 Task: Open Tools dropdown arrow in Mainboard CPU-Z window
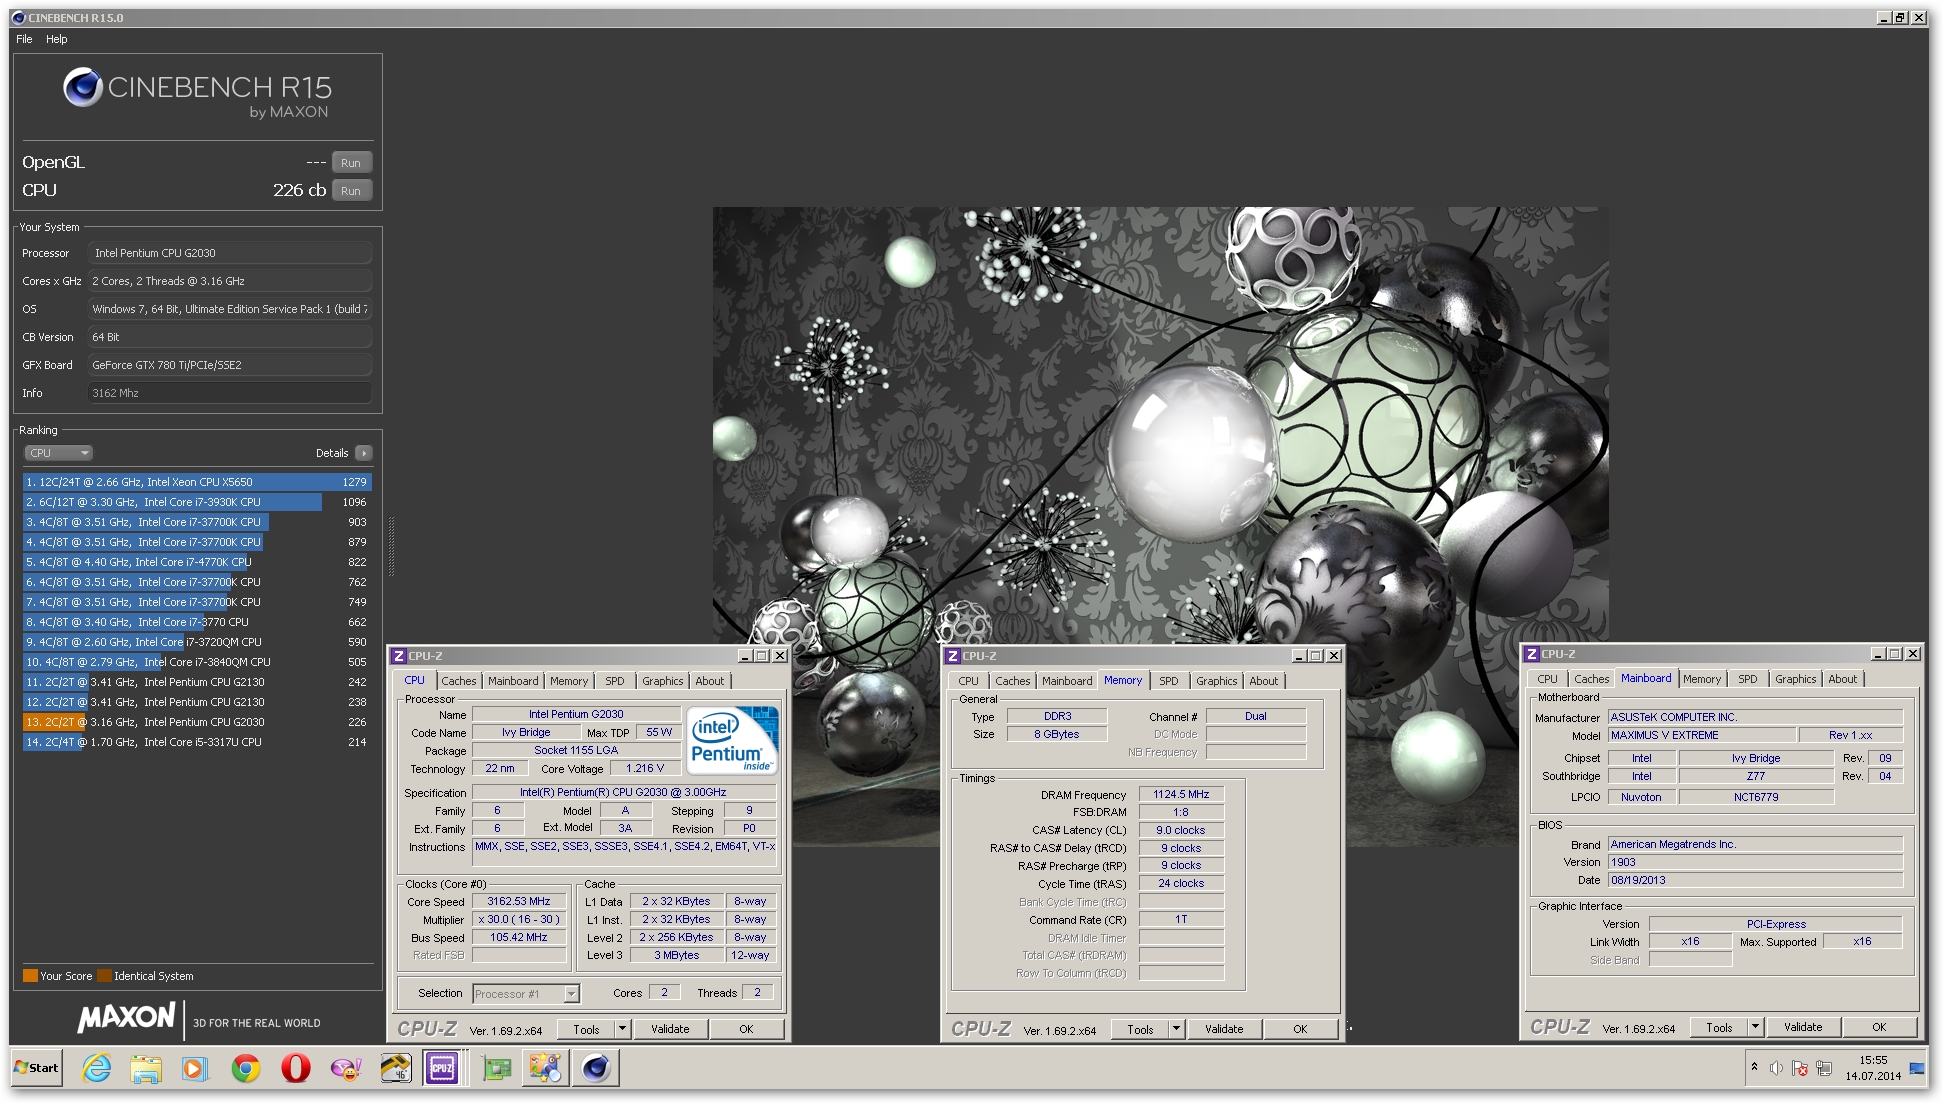[x=1754, y=1027]
